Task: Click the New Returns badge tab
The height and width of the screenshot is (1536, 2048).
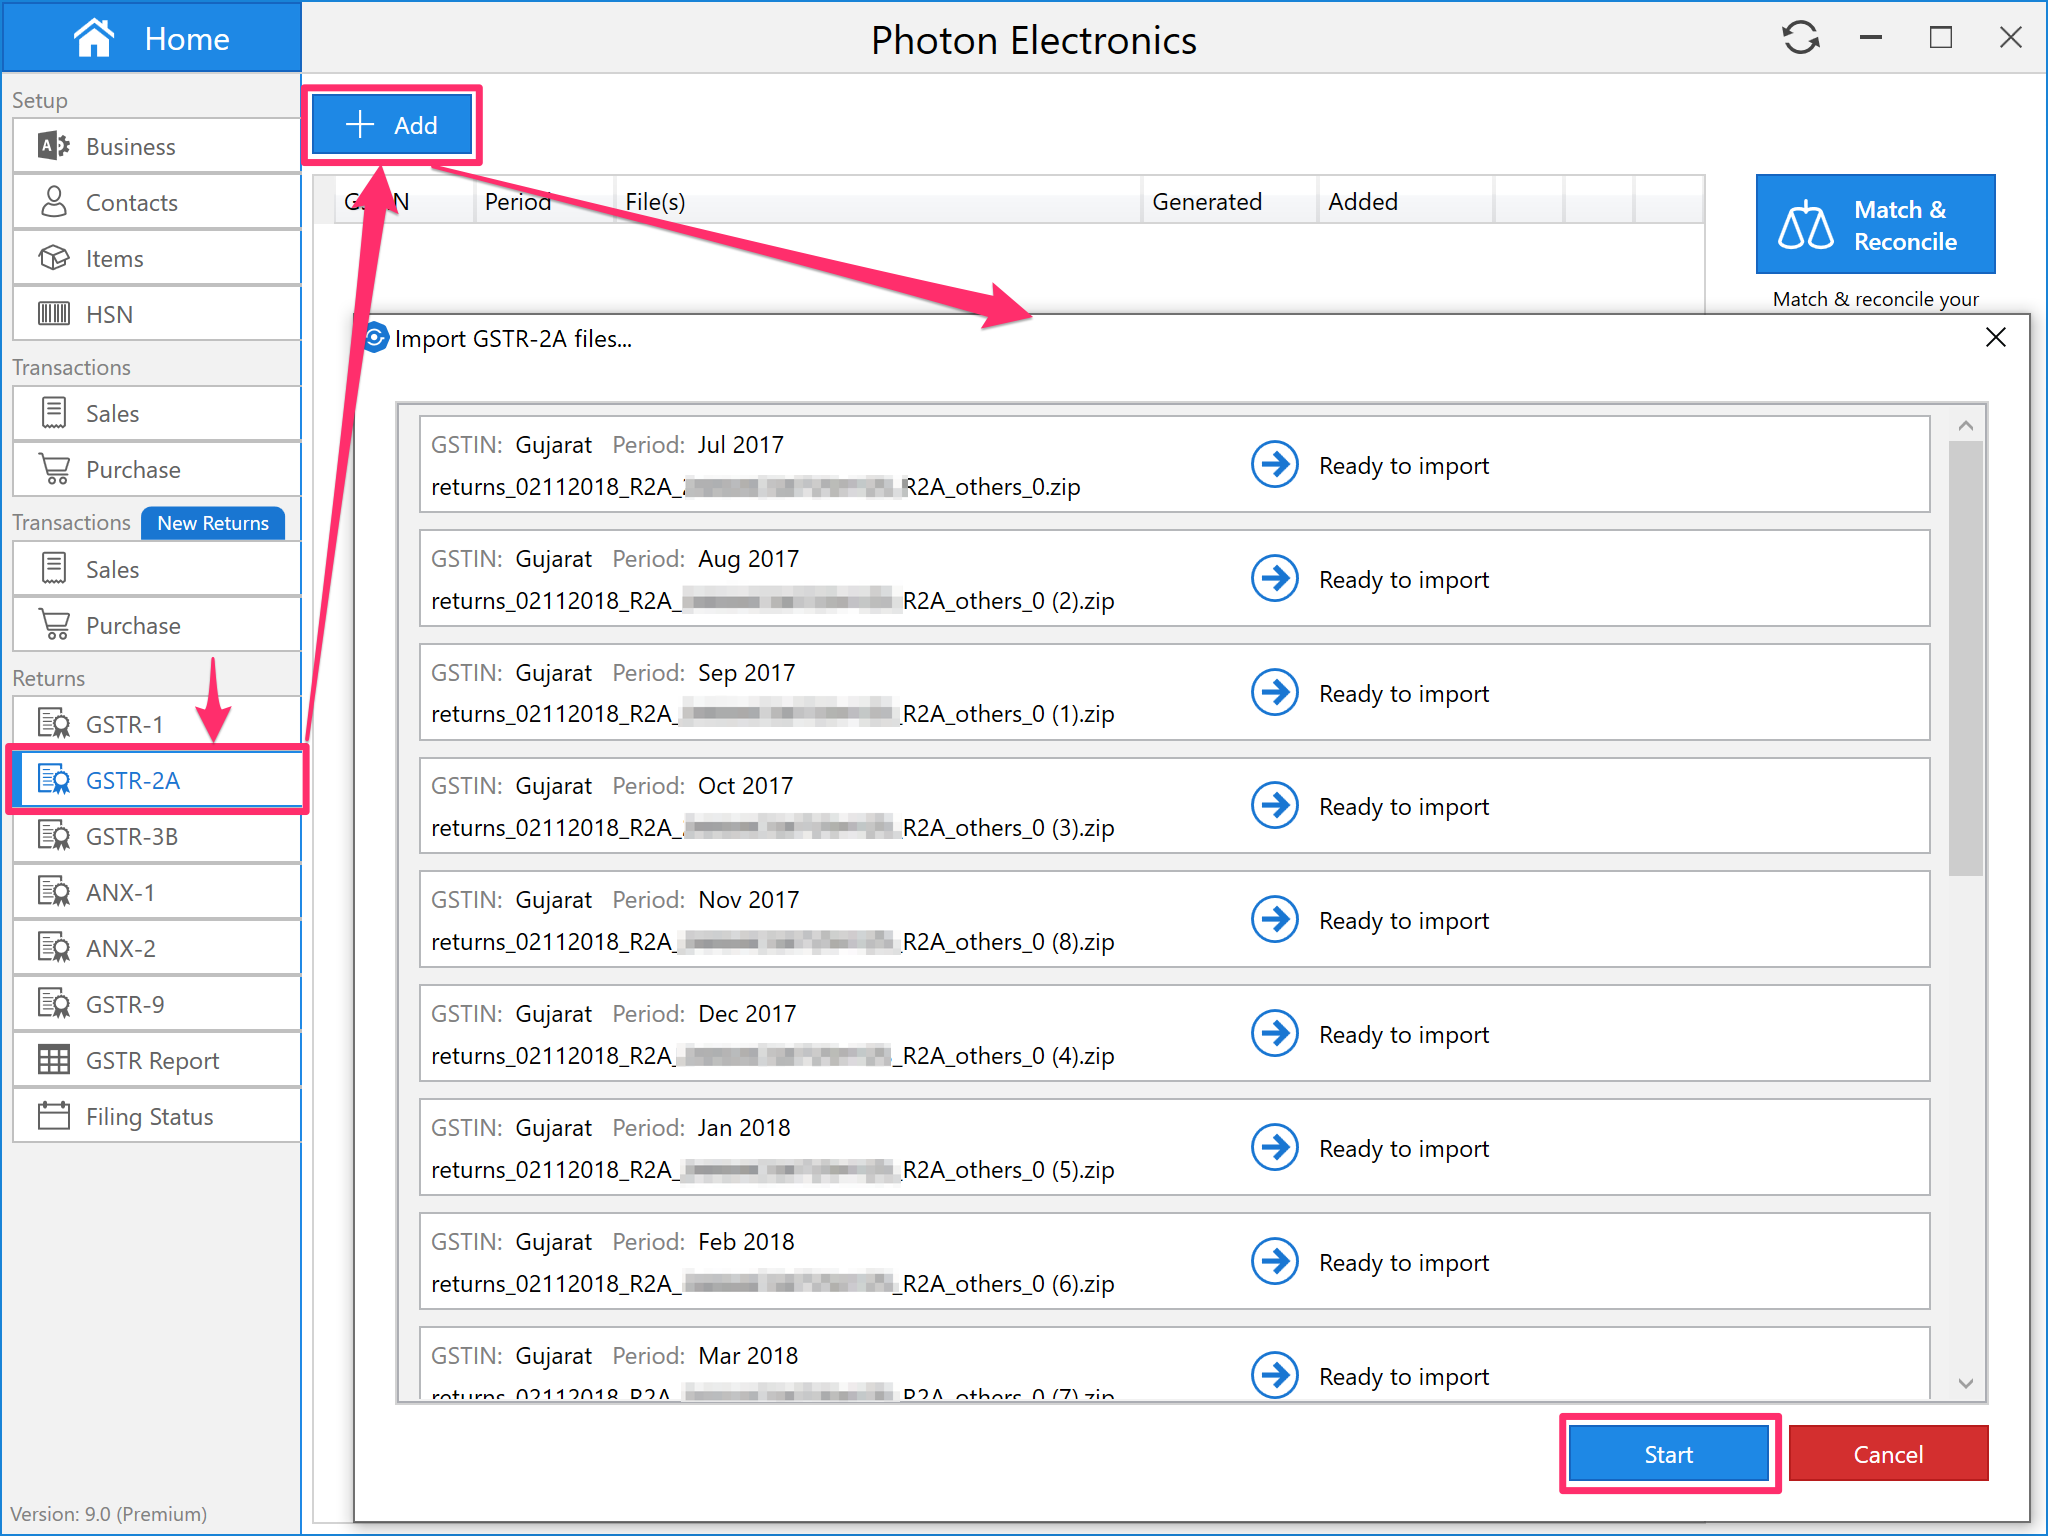Action: (x=212, y=523)
